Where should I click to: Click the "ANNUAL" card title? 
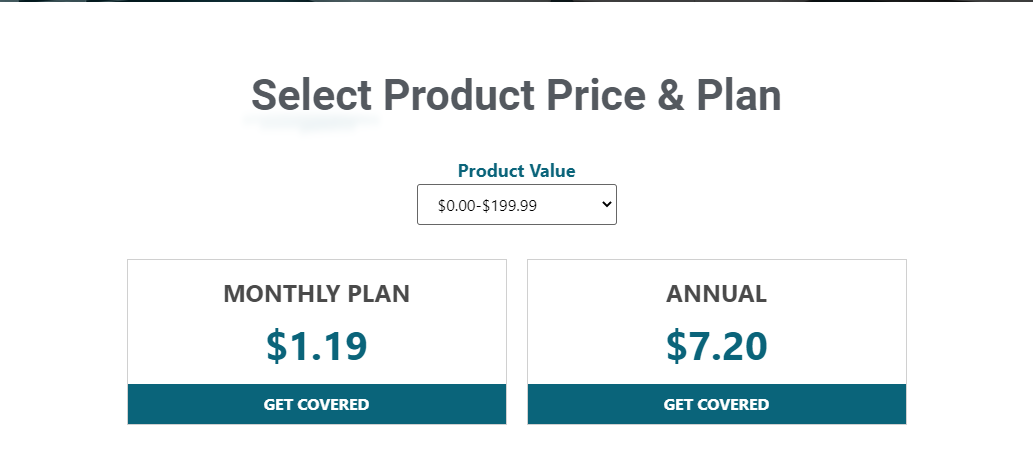click(x=716, y=295)
